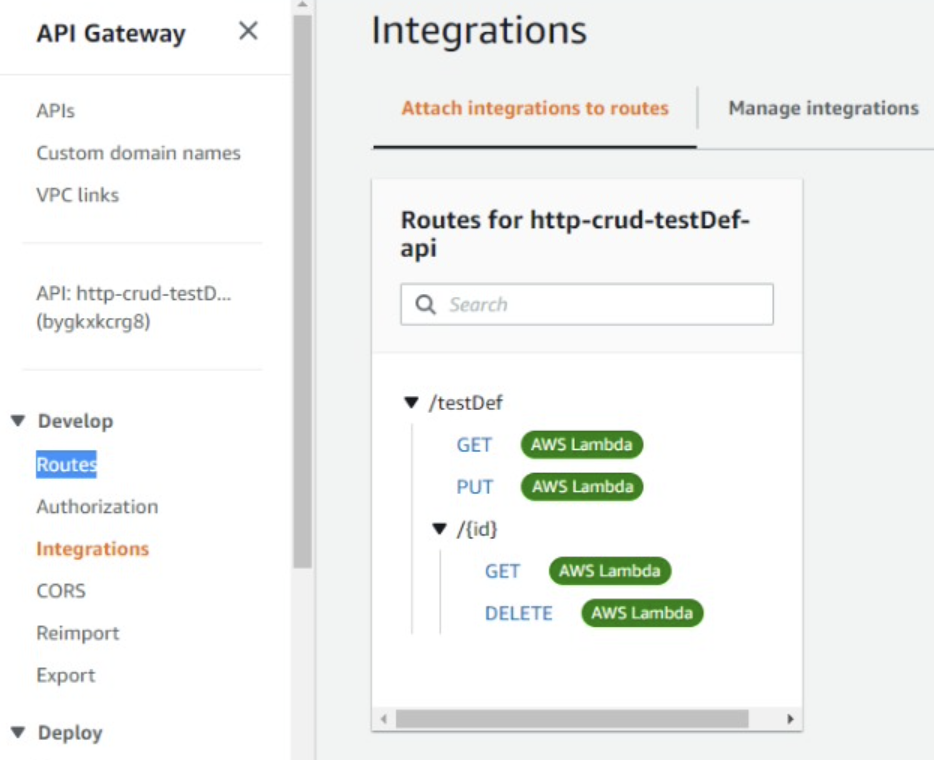
Task: Click the API Gateway title
Action: click(x=111, y=33)
